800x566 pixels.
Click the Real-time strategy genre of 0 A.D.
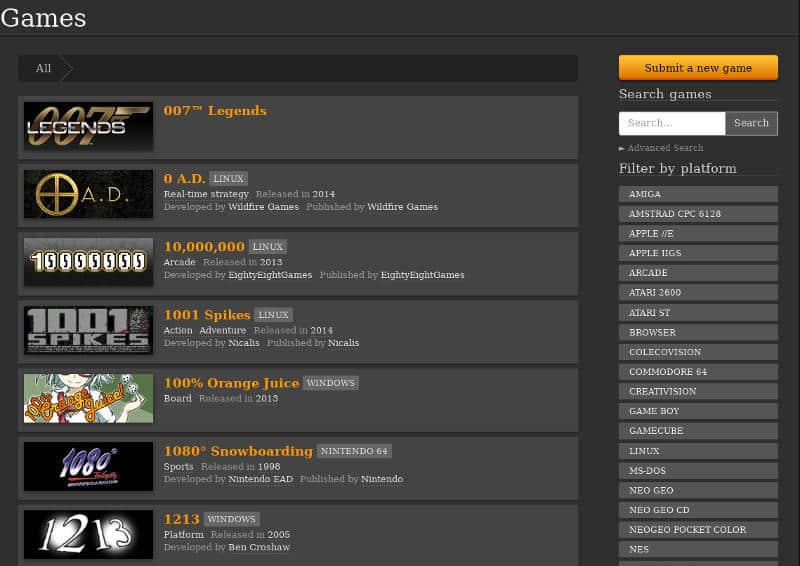tap(206, 194)
